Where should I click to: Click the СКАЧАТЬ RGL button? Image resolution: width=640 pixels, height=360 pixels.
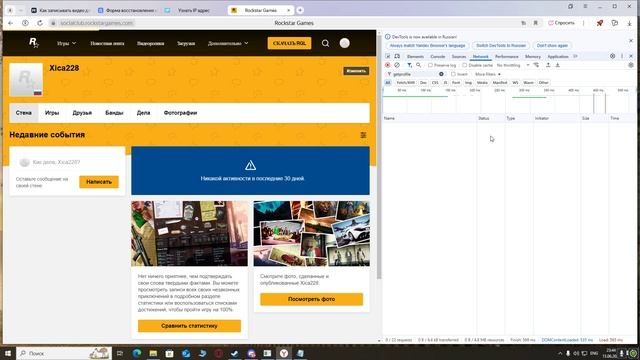pos(289,43)
